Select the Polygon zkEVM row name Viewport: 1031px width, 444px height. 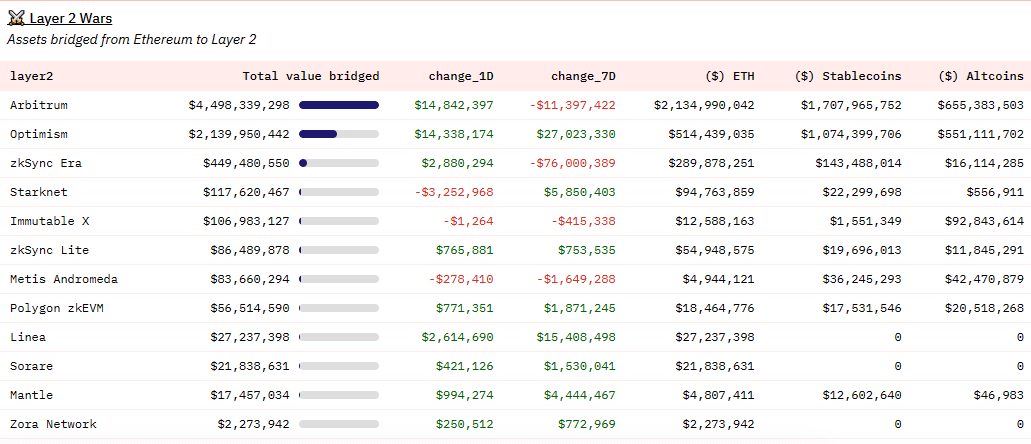pyautogui.click(x=57, y=308)
